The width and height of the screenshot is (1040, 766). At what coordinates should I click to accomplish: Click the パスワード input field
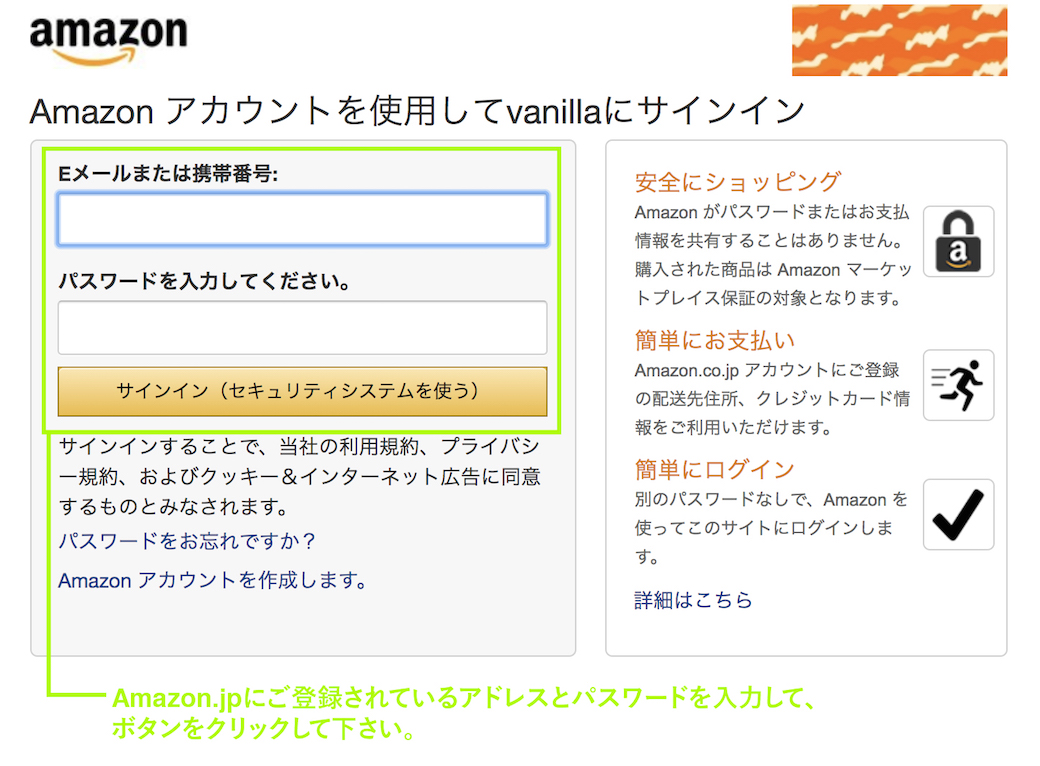302,328
